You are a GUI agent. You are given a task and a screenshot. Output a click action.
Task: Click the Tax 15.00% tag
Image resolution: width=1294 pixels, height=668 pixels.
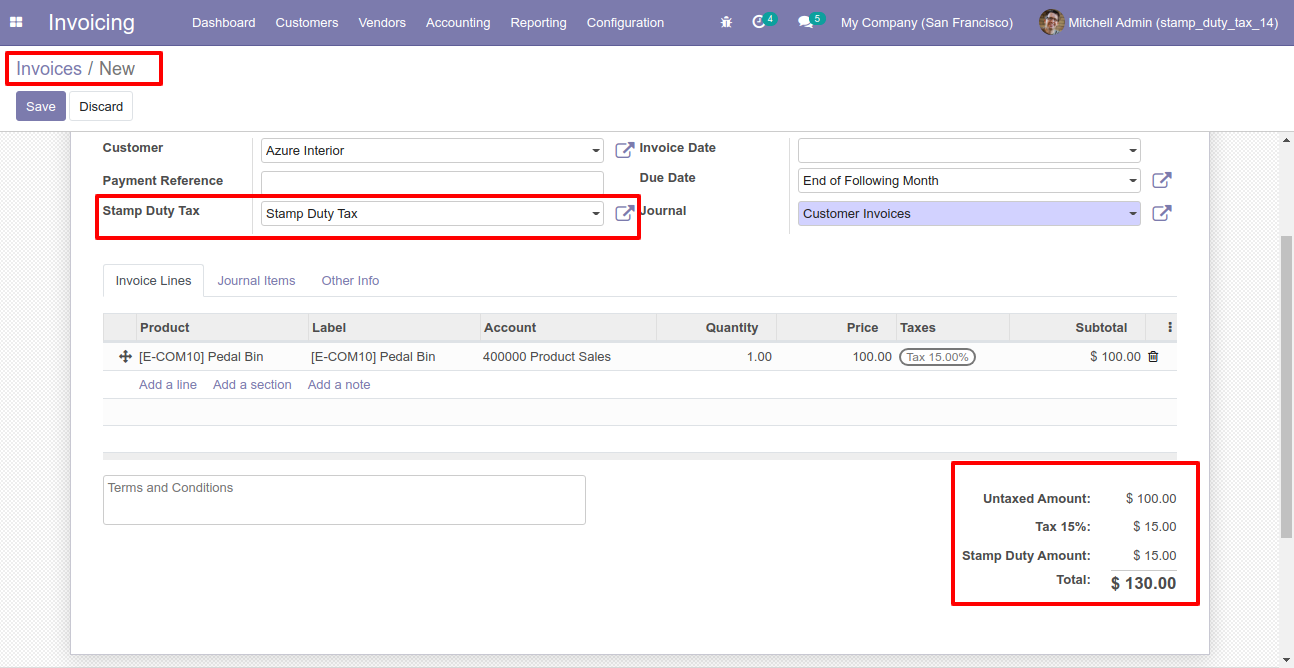[x=937, y=357]
